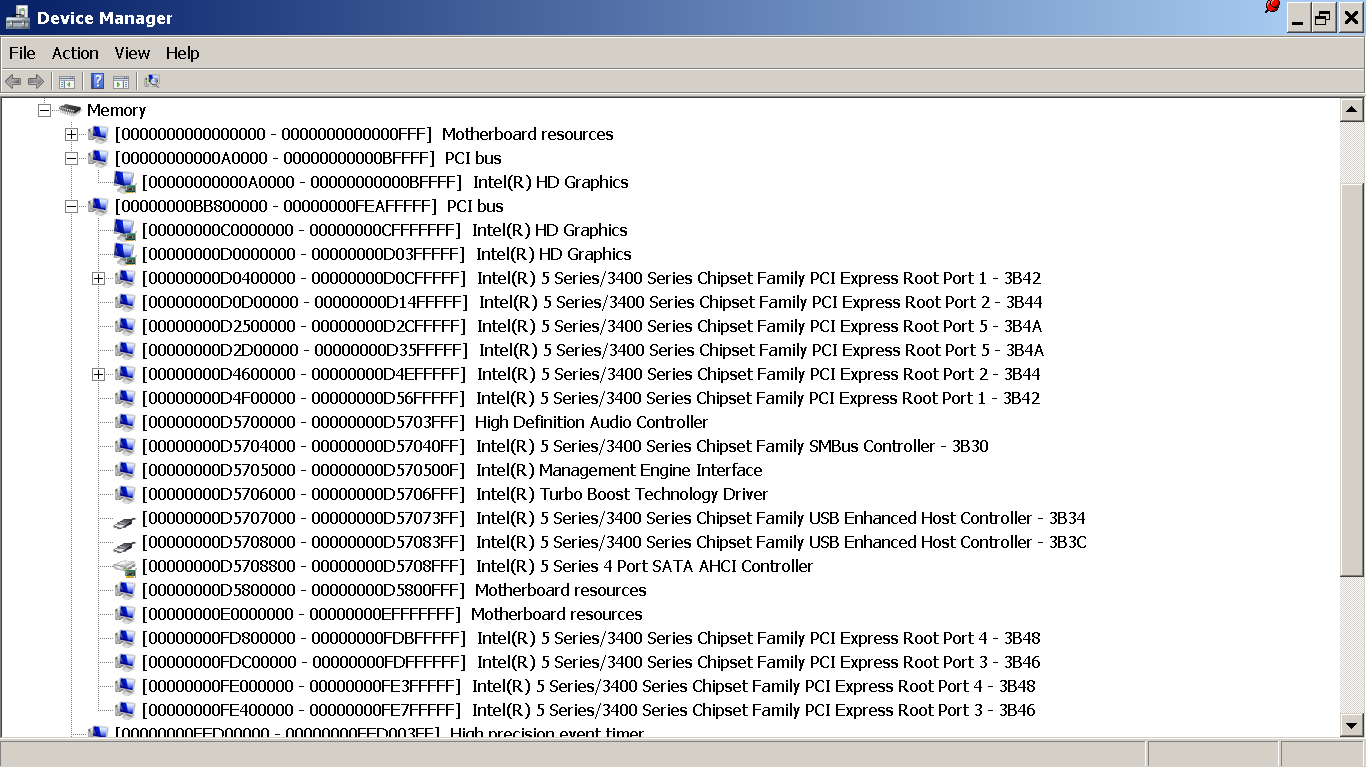The height and width of the screenshot is (768, 1366).
Task: Toggle the Show/Hide Console Tree toolbar icon
Action: pyautogui.click(x=67, y=81)
